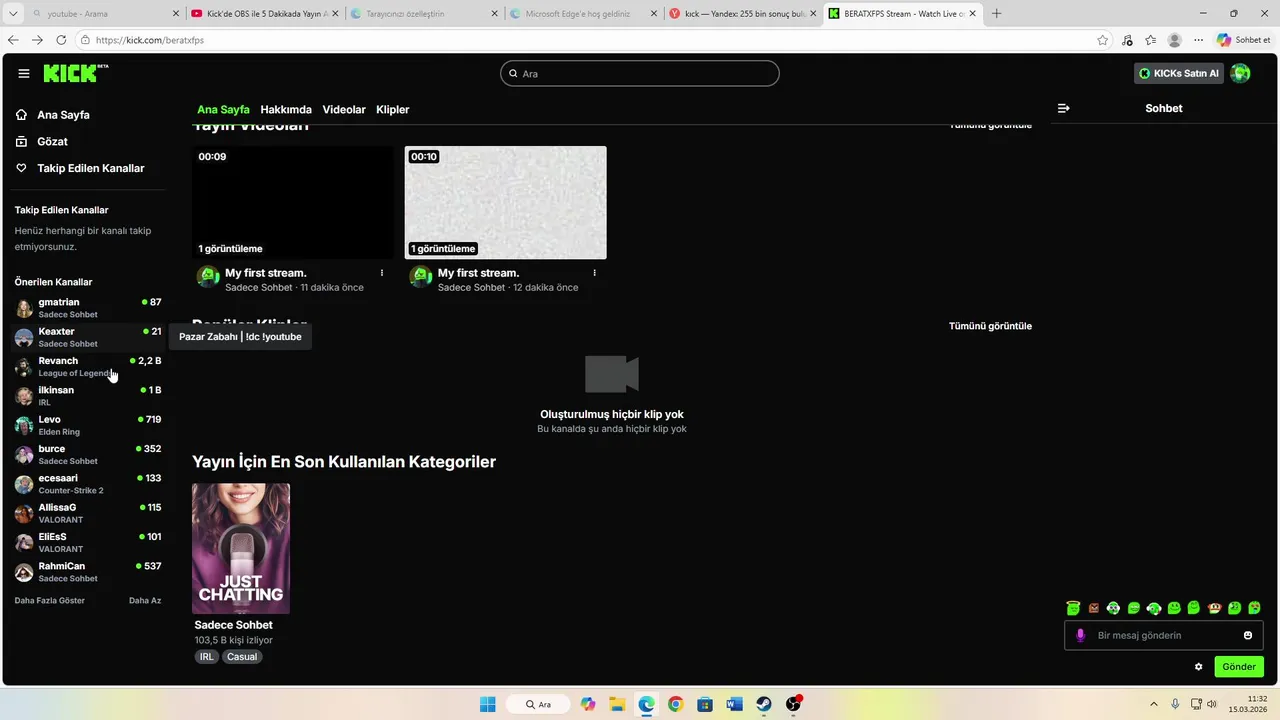This screenshot has height=720, width=1280.
Task: Open OBS Studio from taskbar
Action: coord(793,704)
